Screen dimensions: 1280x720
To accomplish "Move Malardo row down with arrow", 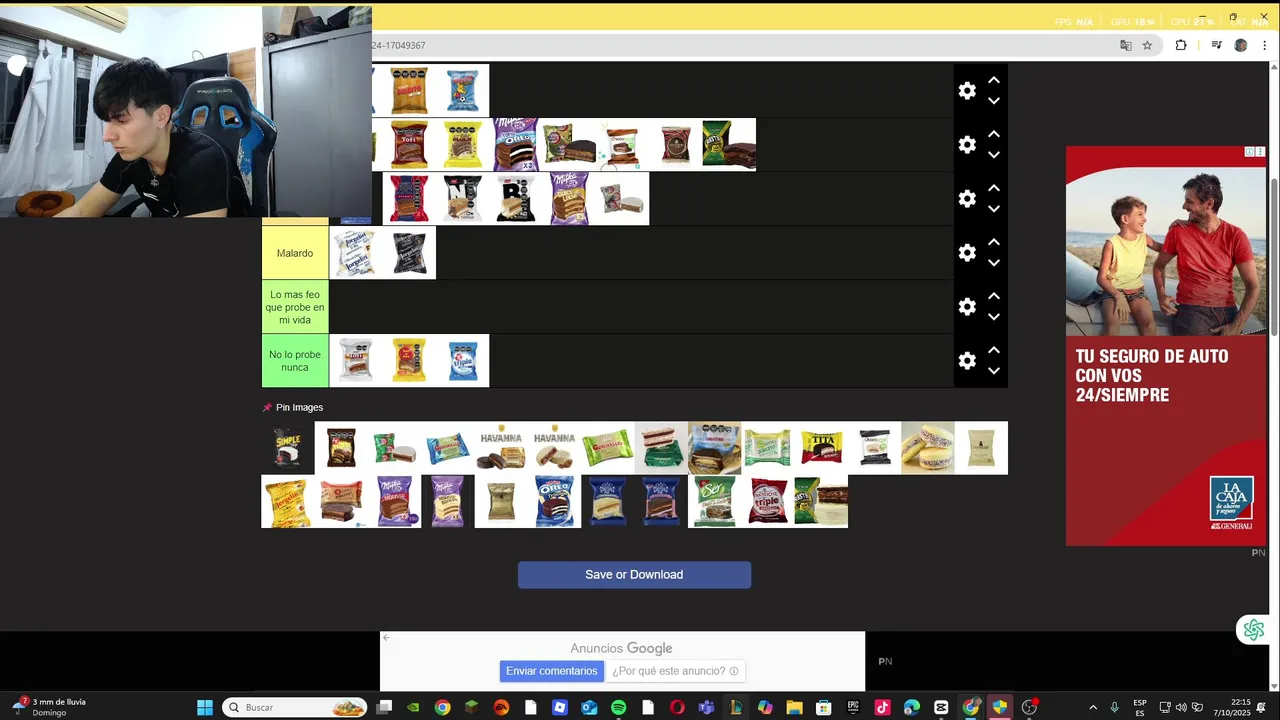I will [994, 263].
